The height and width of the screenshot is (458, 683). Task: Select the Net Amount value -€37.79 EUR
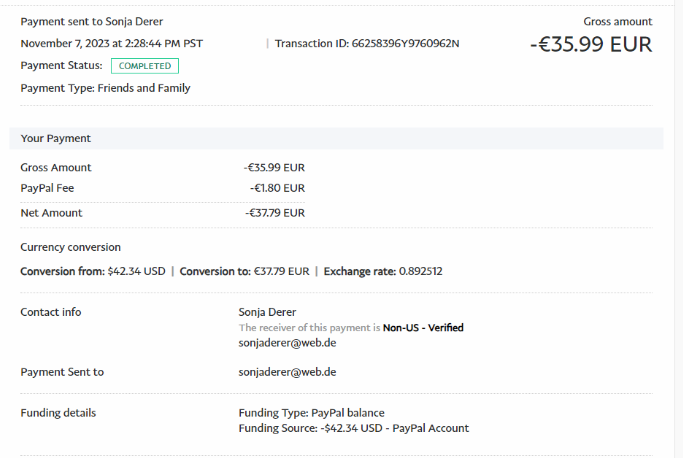click(274, 213)
